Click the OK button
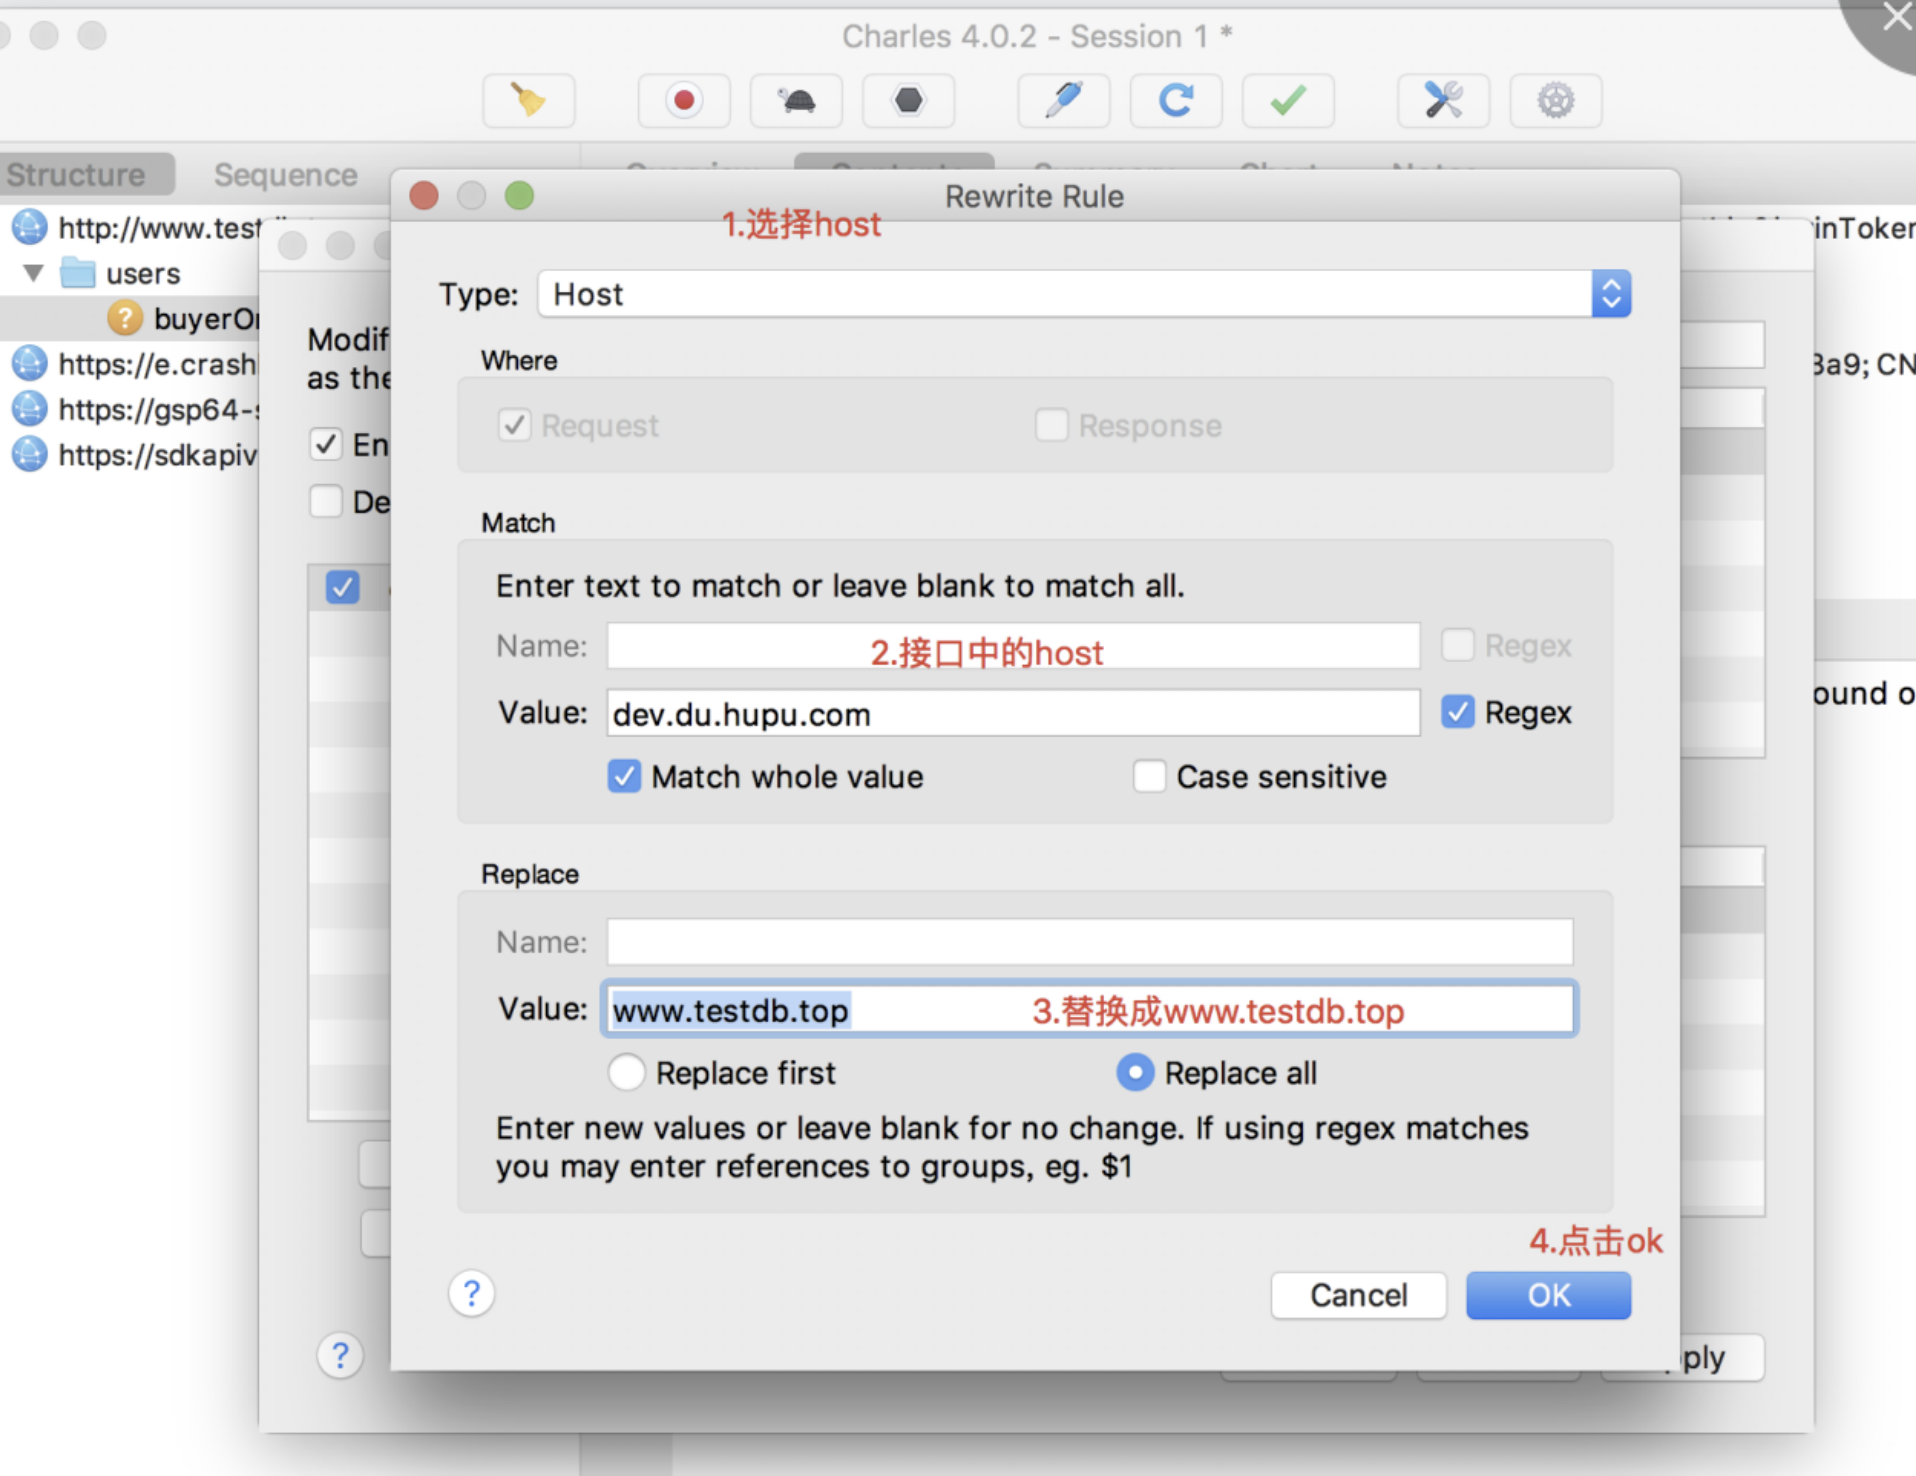Screen dimensions: 1916x1476 point(1548,1295)
